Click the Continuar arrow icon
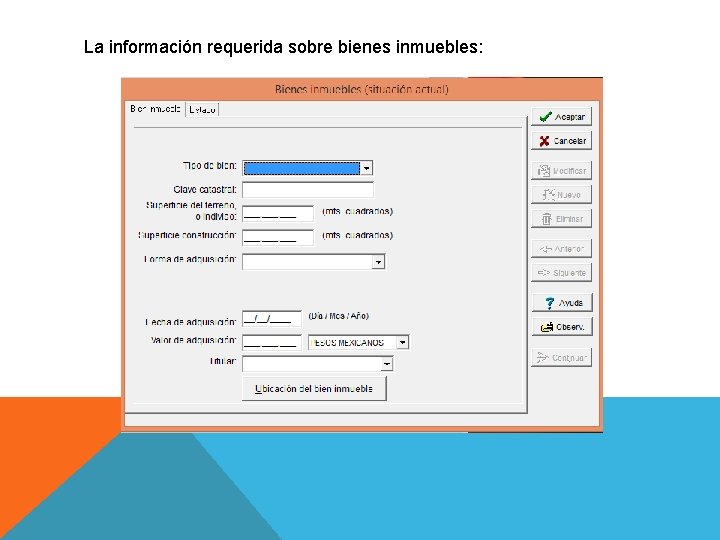The image size is (720, 540). (x=543, y=357)
